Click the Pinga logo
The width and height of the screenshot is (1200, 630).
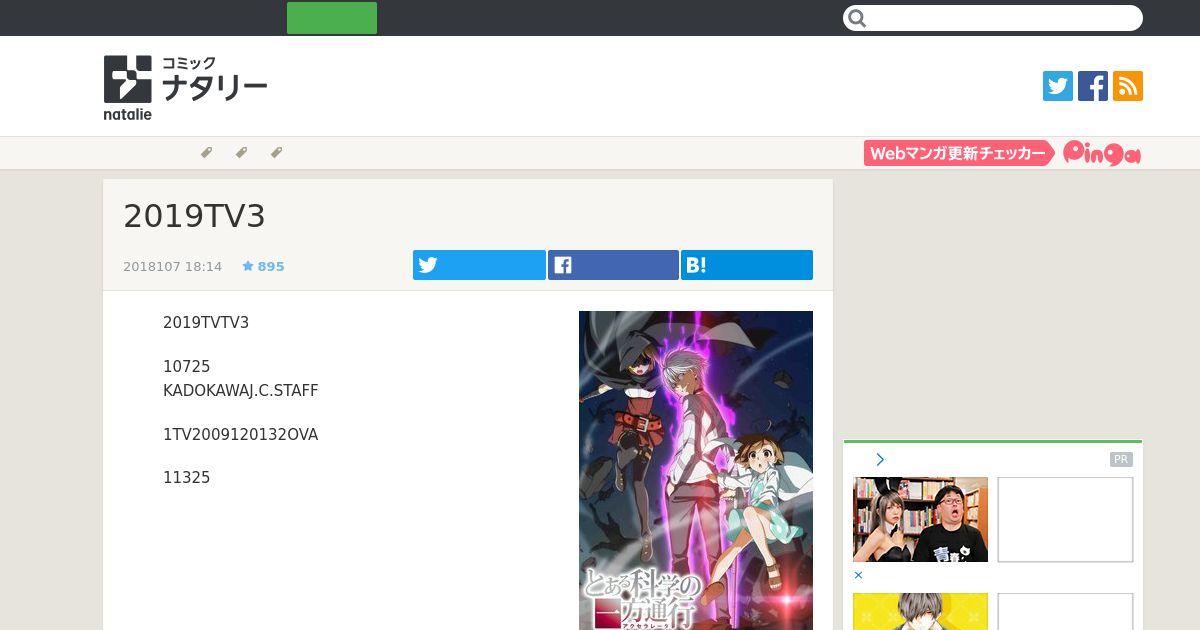pyautogui.click(x=1102, y=153)
